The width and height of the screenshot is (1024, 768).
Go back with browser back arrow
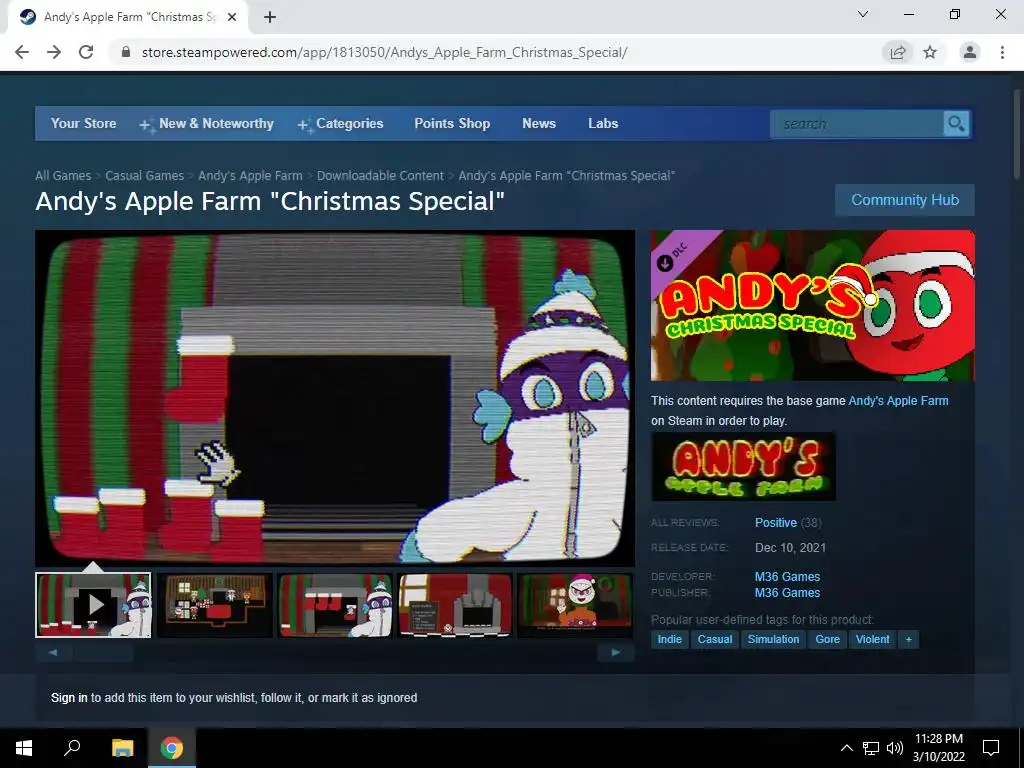click(x=22, y=52)
